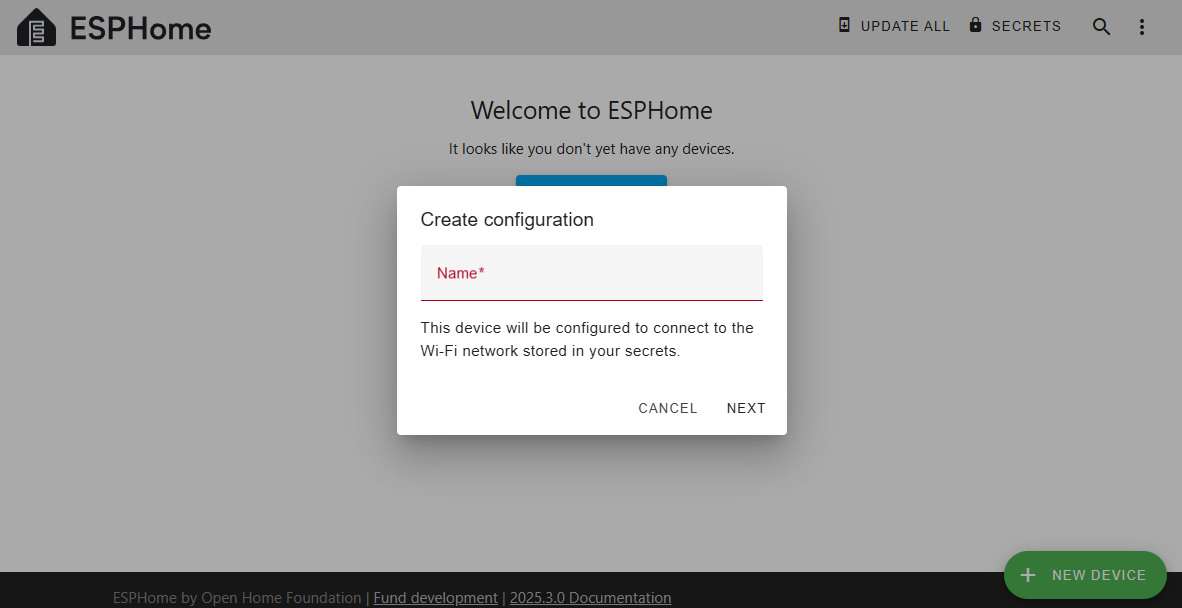Viewport: 1182px width, 608px height.
Task: Click the Wi-Fi network secrets description text
Action: [x=587, y=340]
